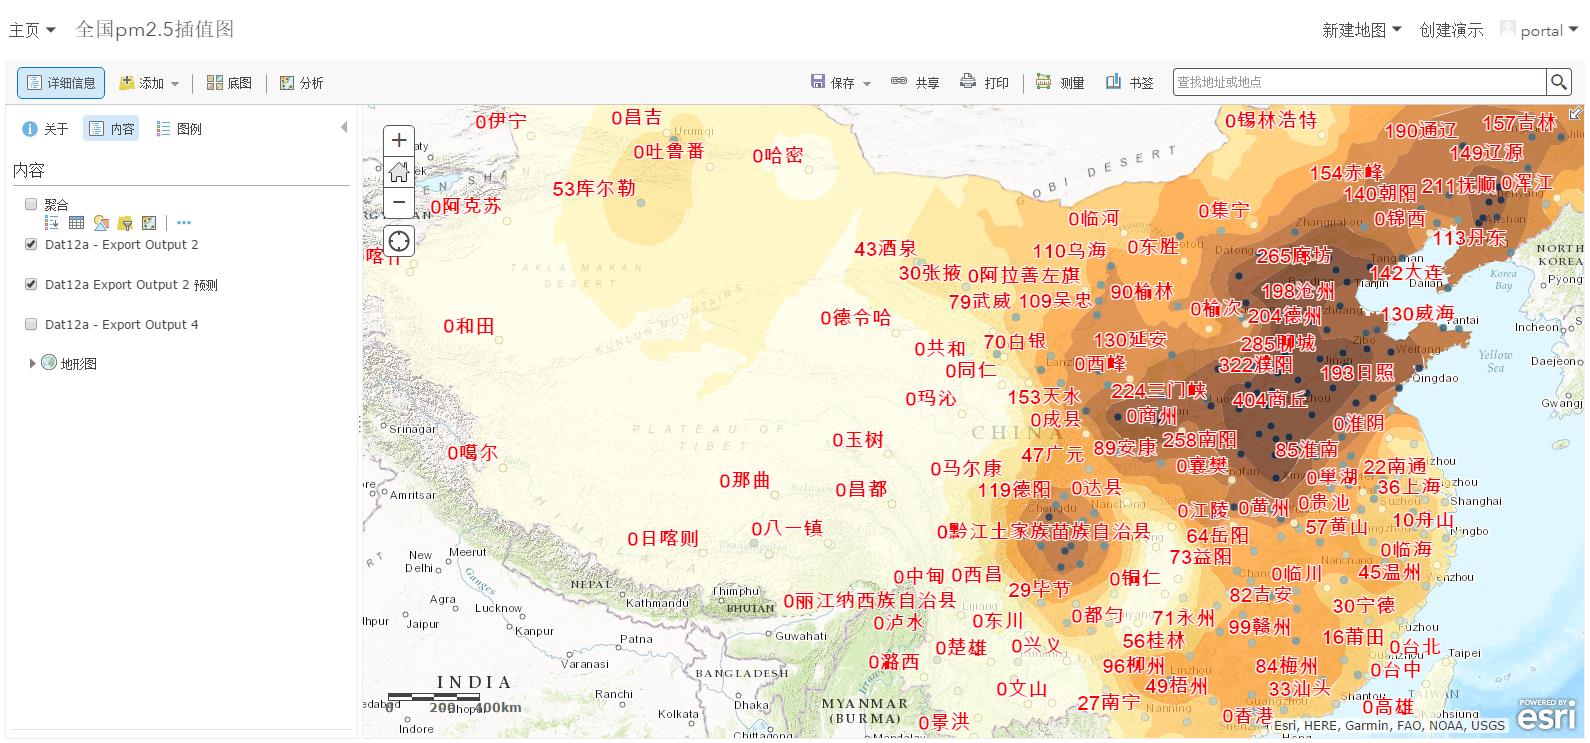Click the search magnifier button

tap(1558, 82)
